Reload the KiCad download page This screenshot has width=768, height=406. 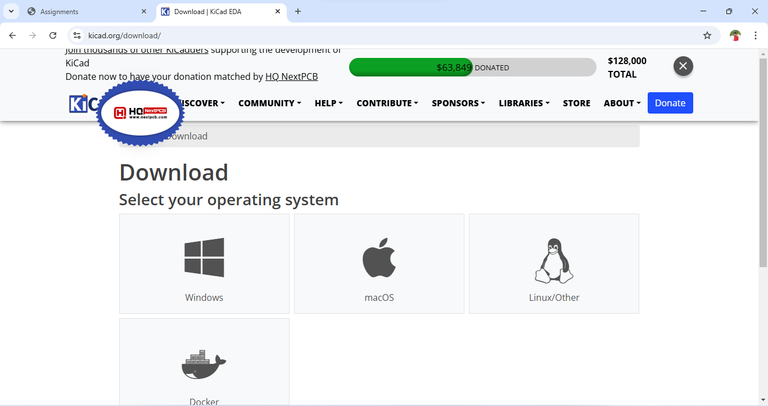point(53,35)
